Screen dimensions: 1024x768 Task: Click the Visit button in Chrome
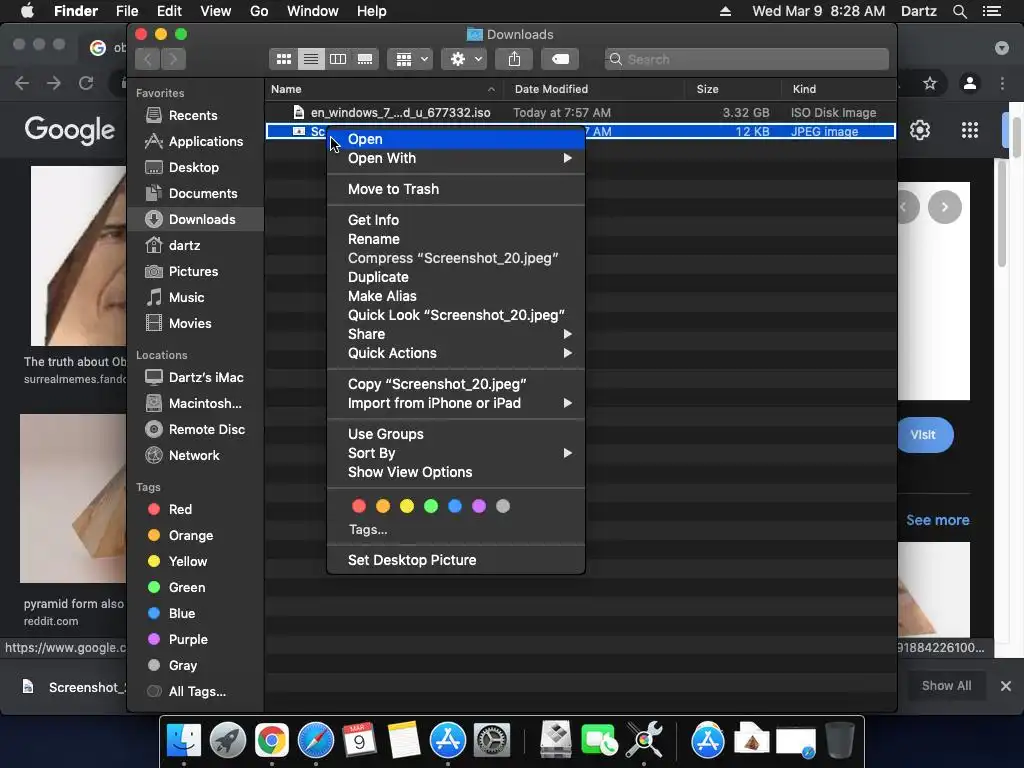click(923, 435)
